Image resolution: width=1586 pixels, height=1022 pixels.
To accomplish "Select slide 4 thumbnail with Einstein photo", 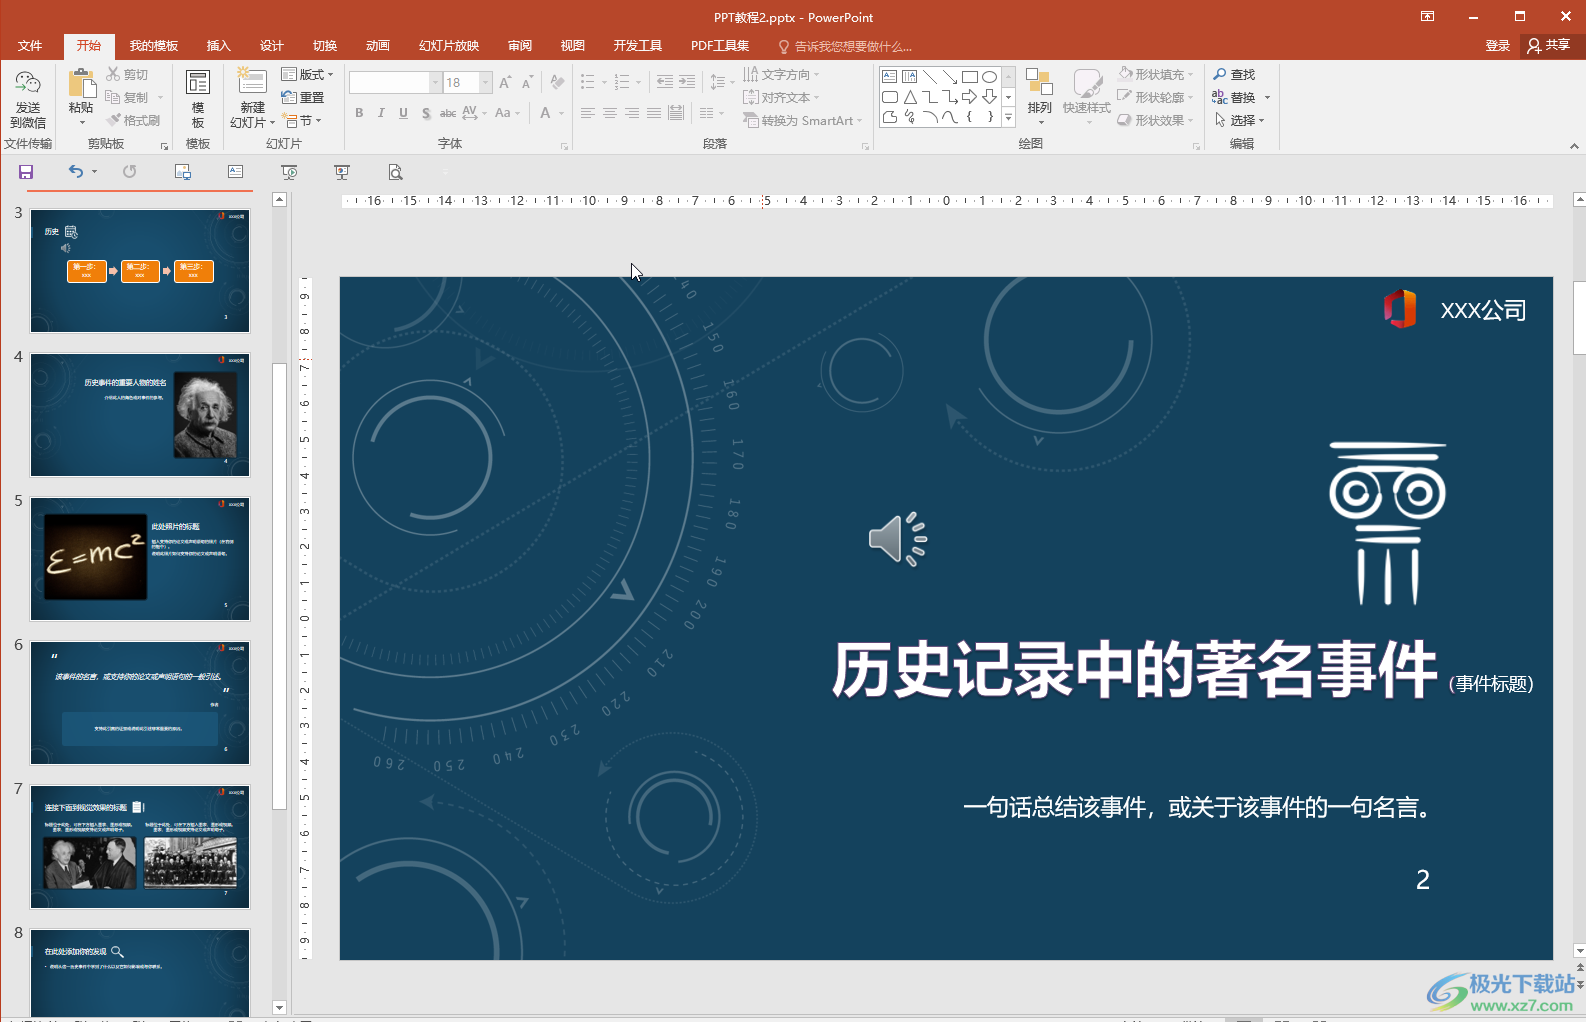I will (140, 415).
